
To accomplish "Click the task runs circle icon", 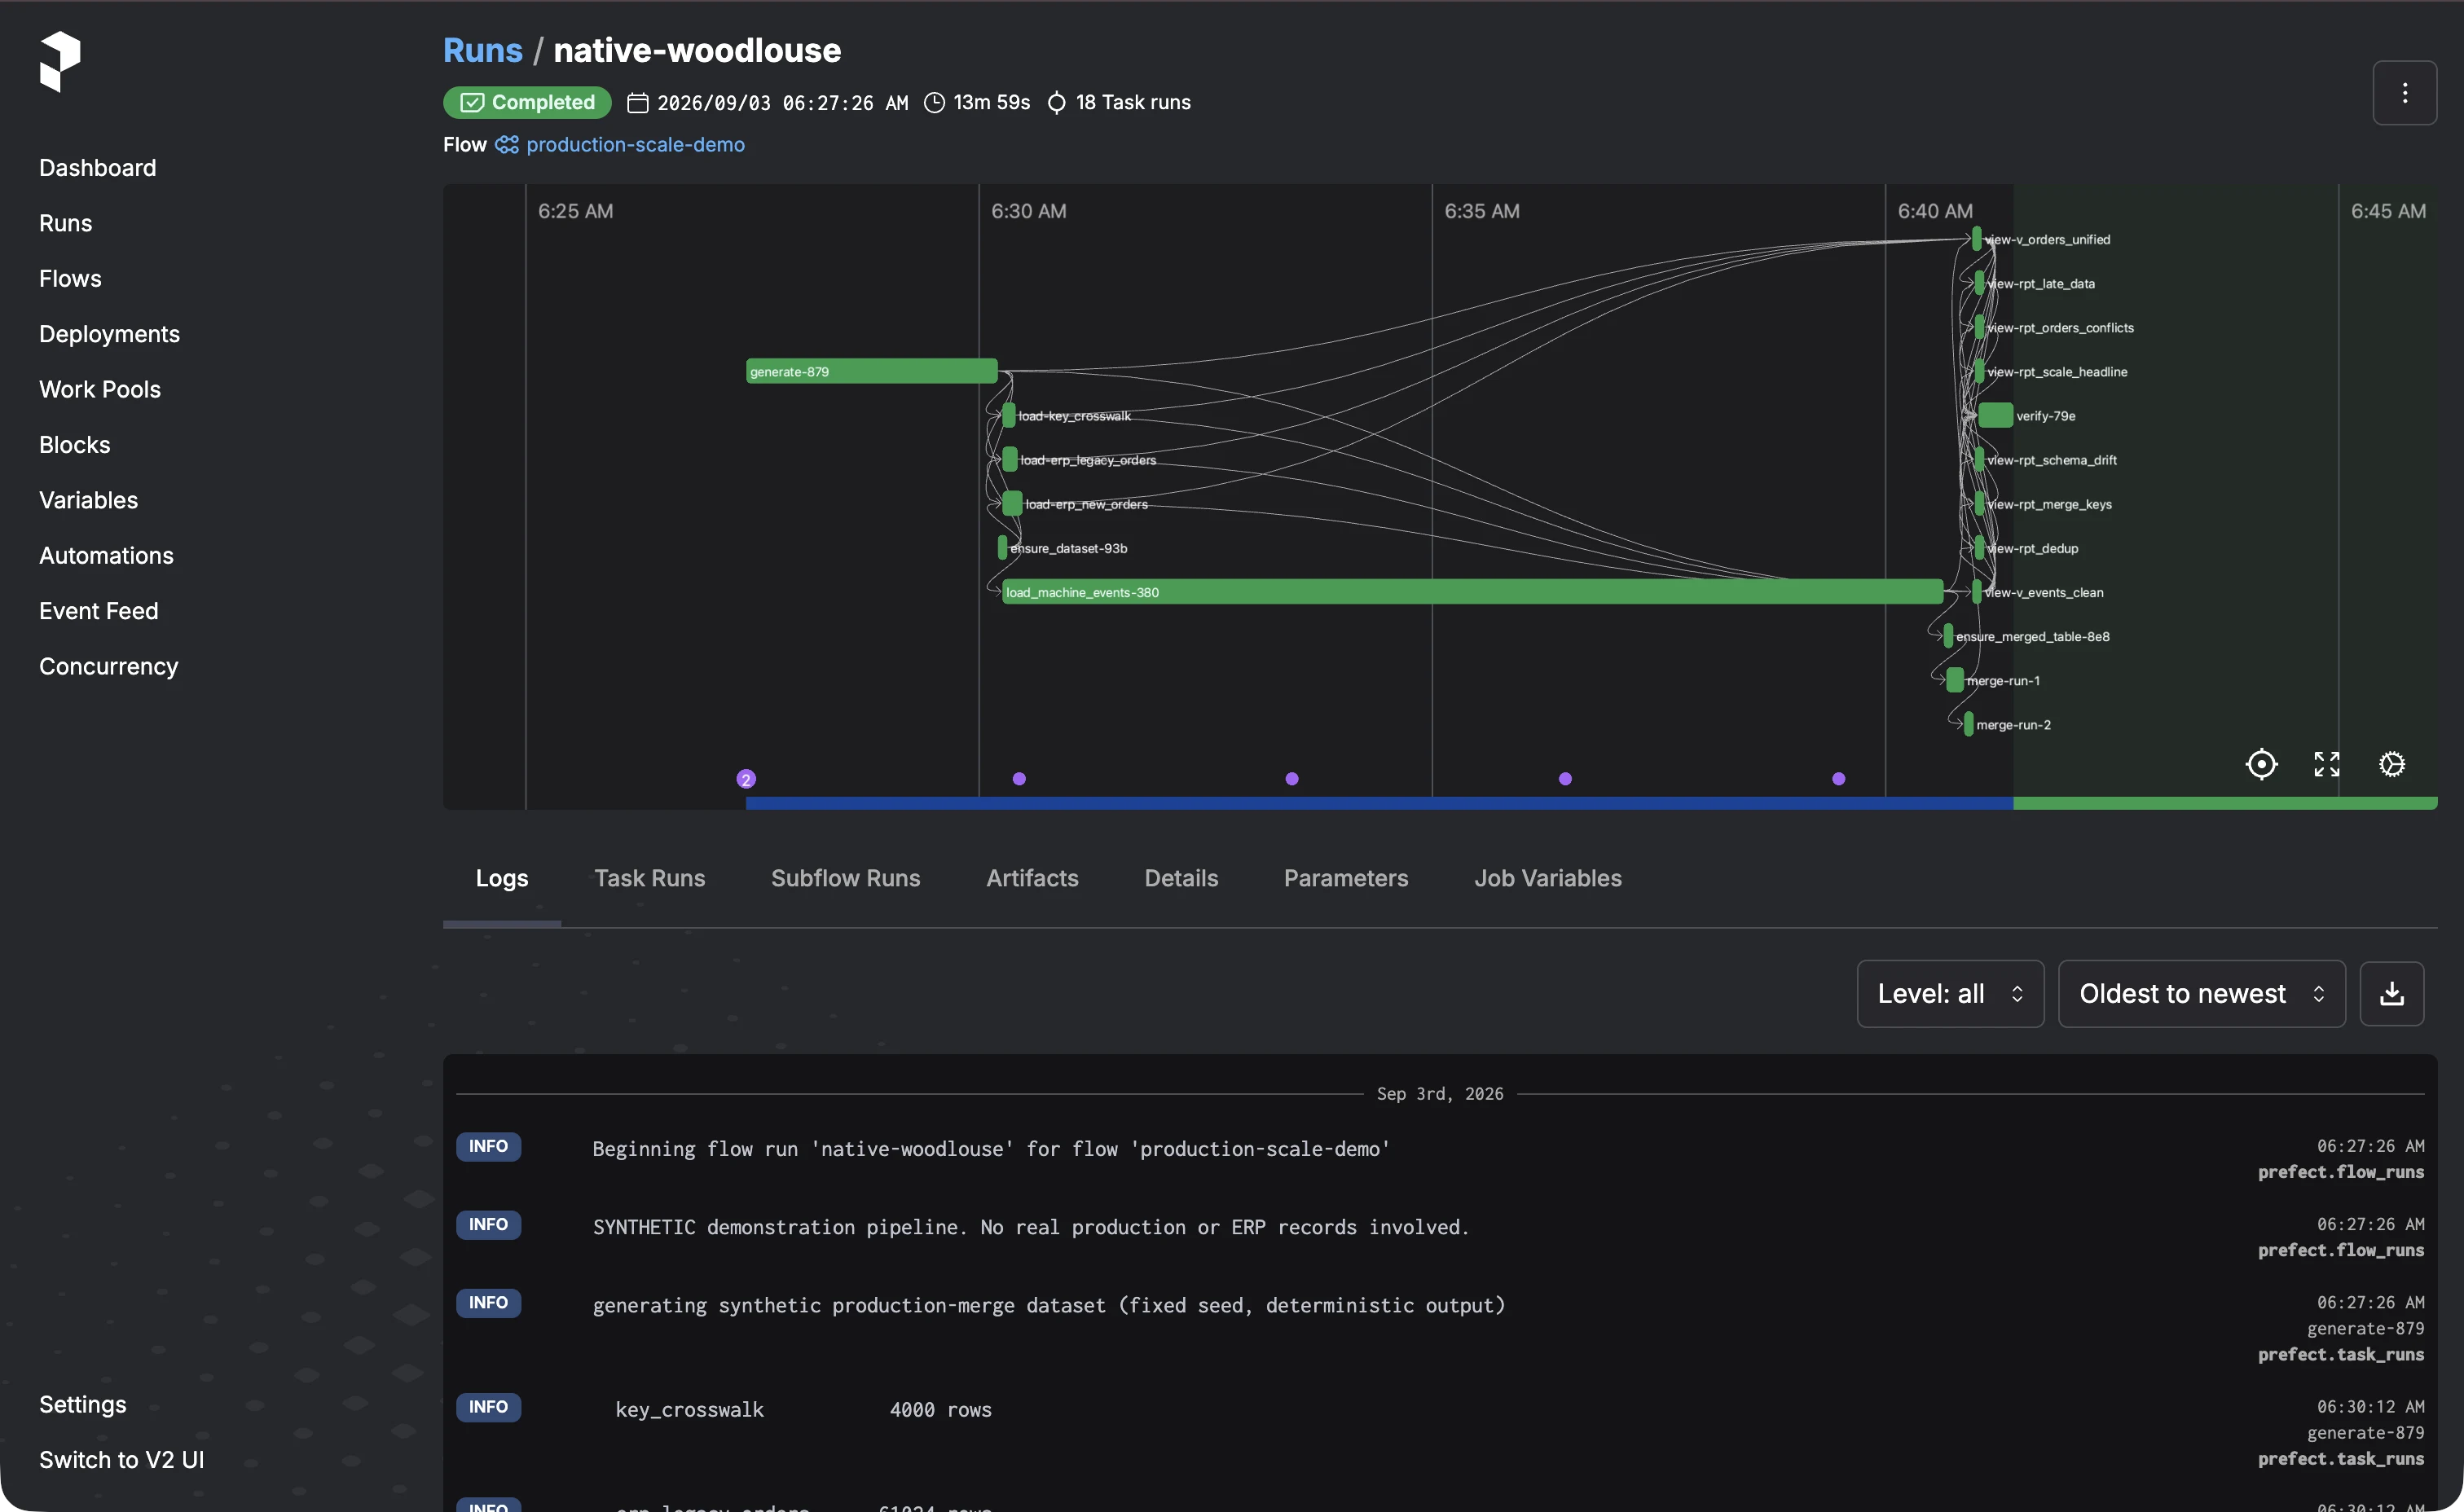I will (1056, 103).
